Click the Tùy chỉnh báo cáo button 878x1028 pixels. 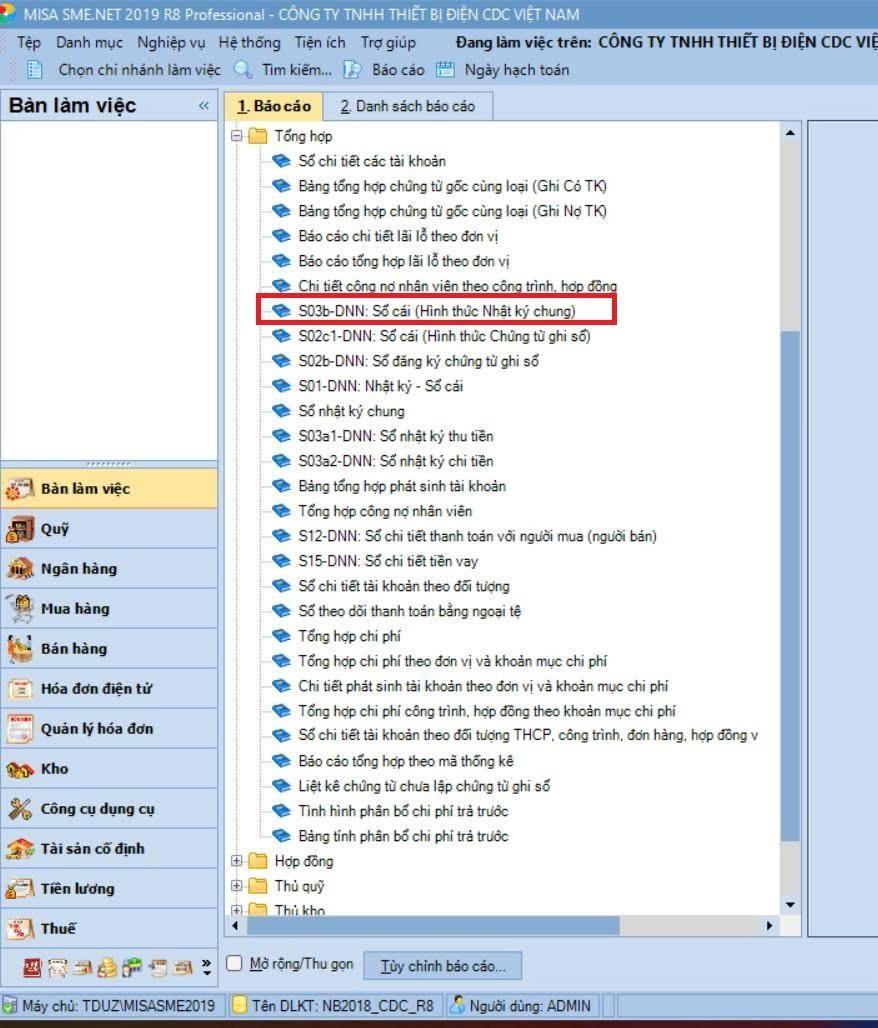[x=443, y=966]
